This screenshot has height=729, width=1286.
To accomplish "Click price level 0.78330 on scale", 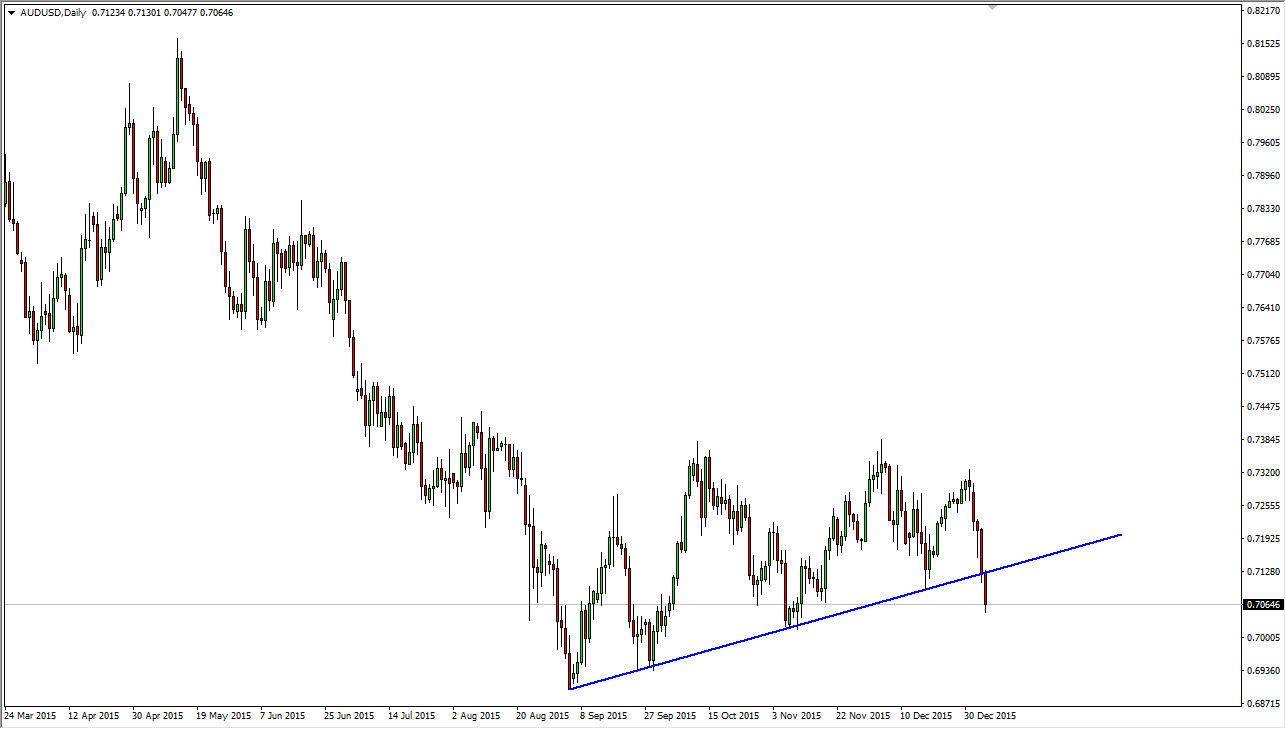I will click(x=1264, y=209).
